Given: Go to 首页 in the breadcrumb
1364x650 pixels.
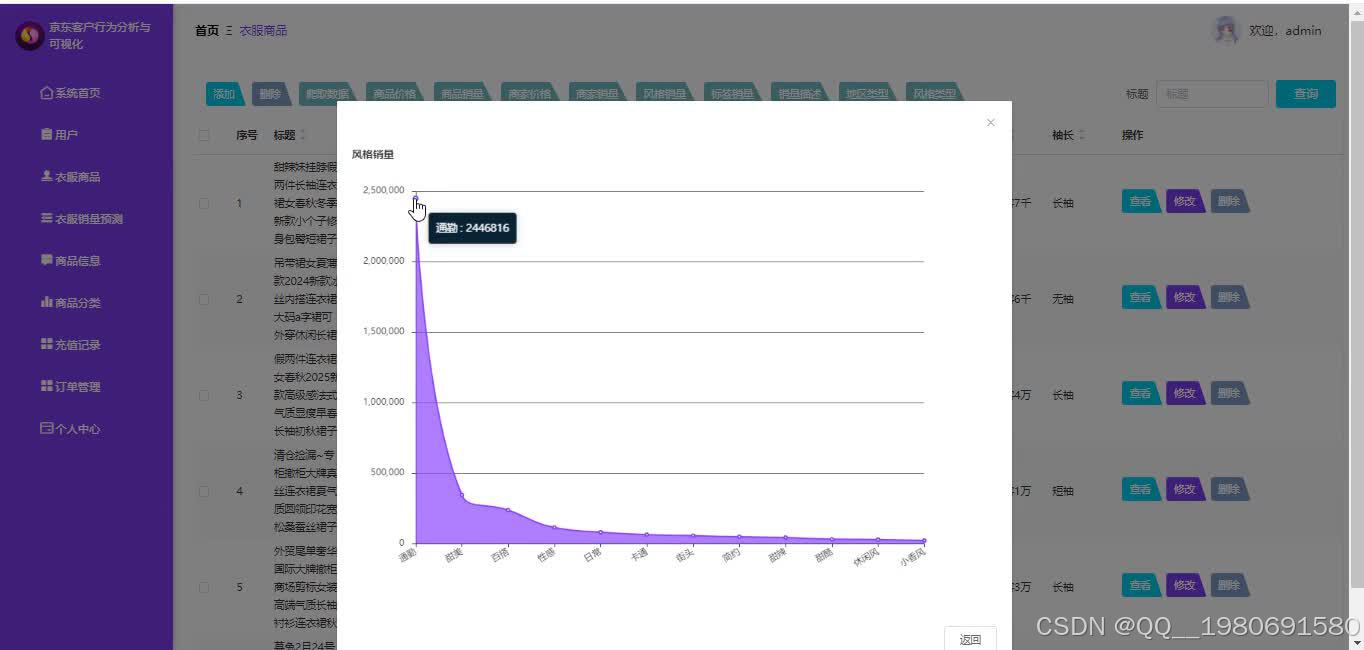Looking at the screenshot, I should click(x=207, y=31).
